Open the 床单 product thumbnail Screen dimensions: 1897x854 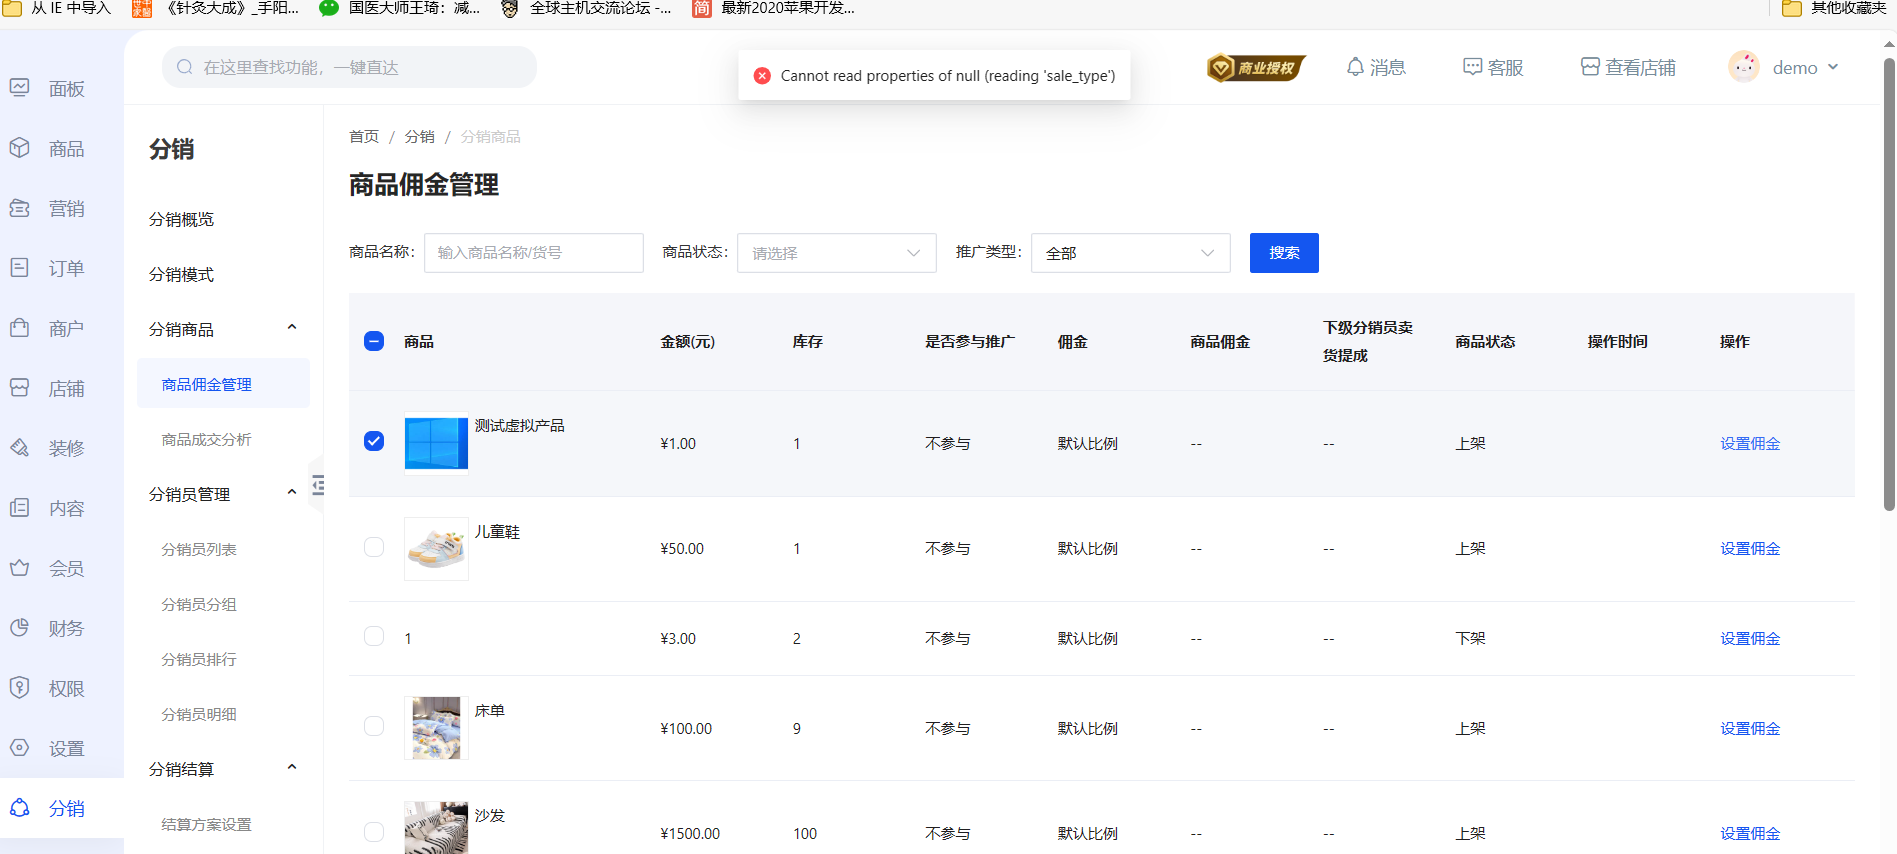coord(436,728)
